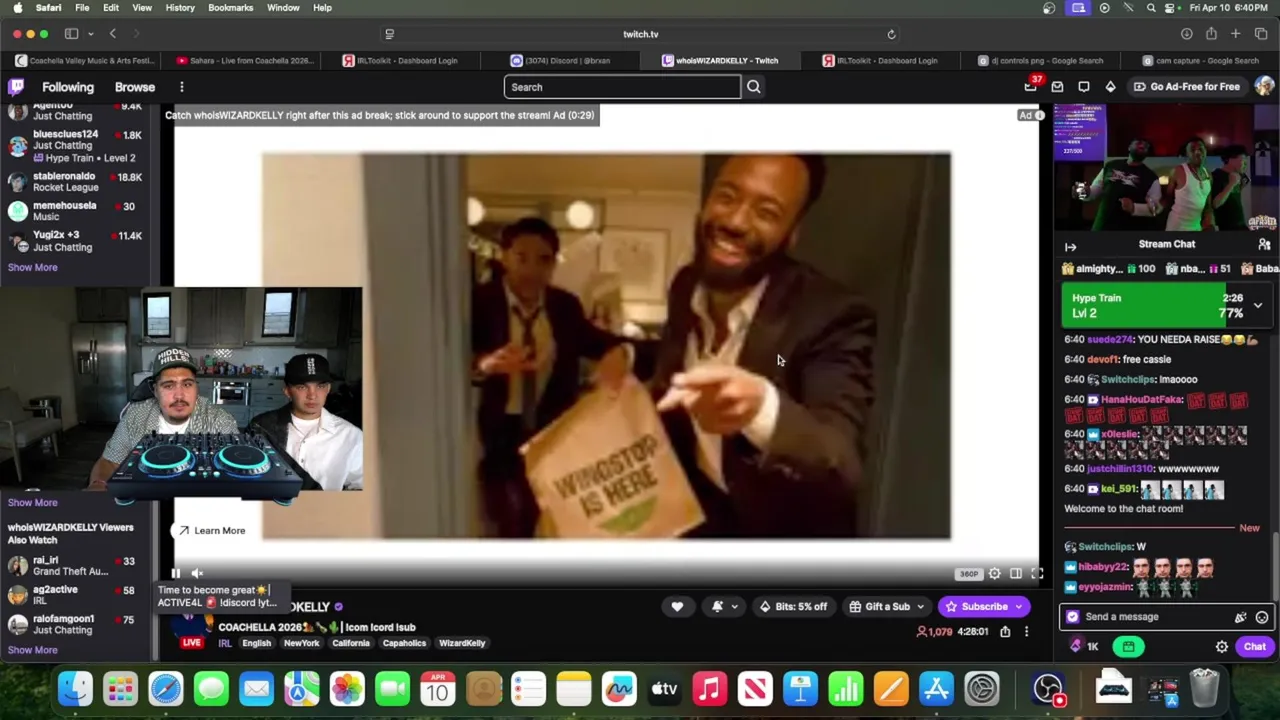
Task: Expand the Subscribe button options
Action: (1018, 607)
